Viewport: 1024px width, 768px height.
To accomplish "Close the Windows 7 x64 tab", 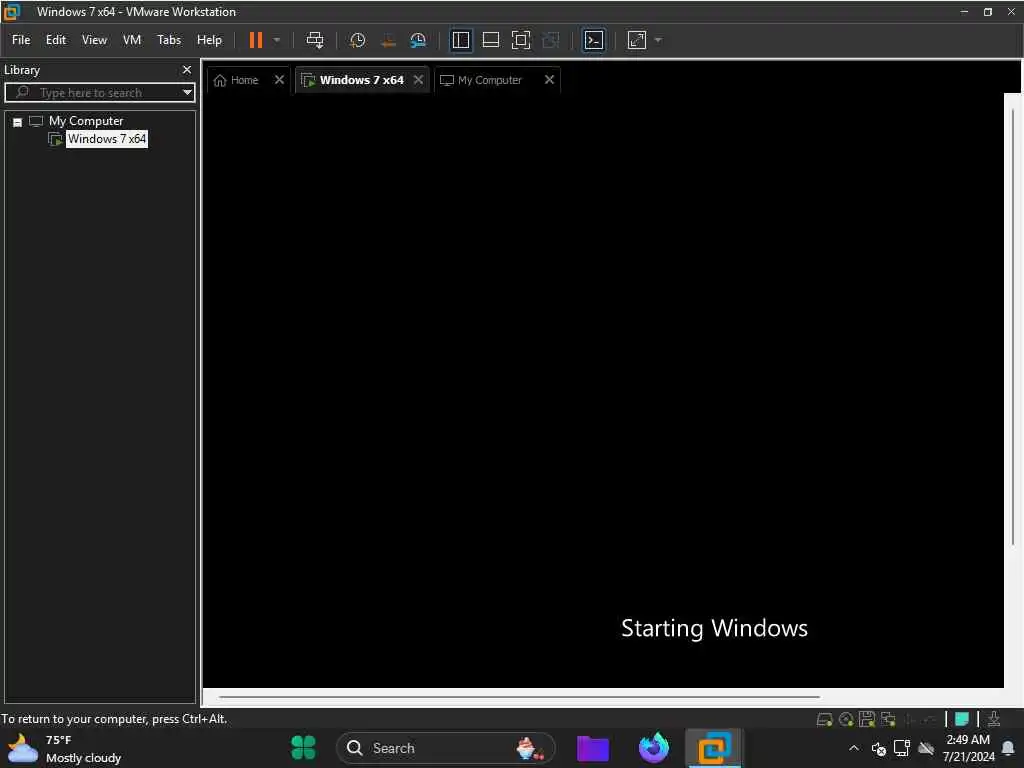I will 419,80.
